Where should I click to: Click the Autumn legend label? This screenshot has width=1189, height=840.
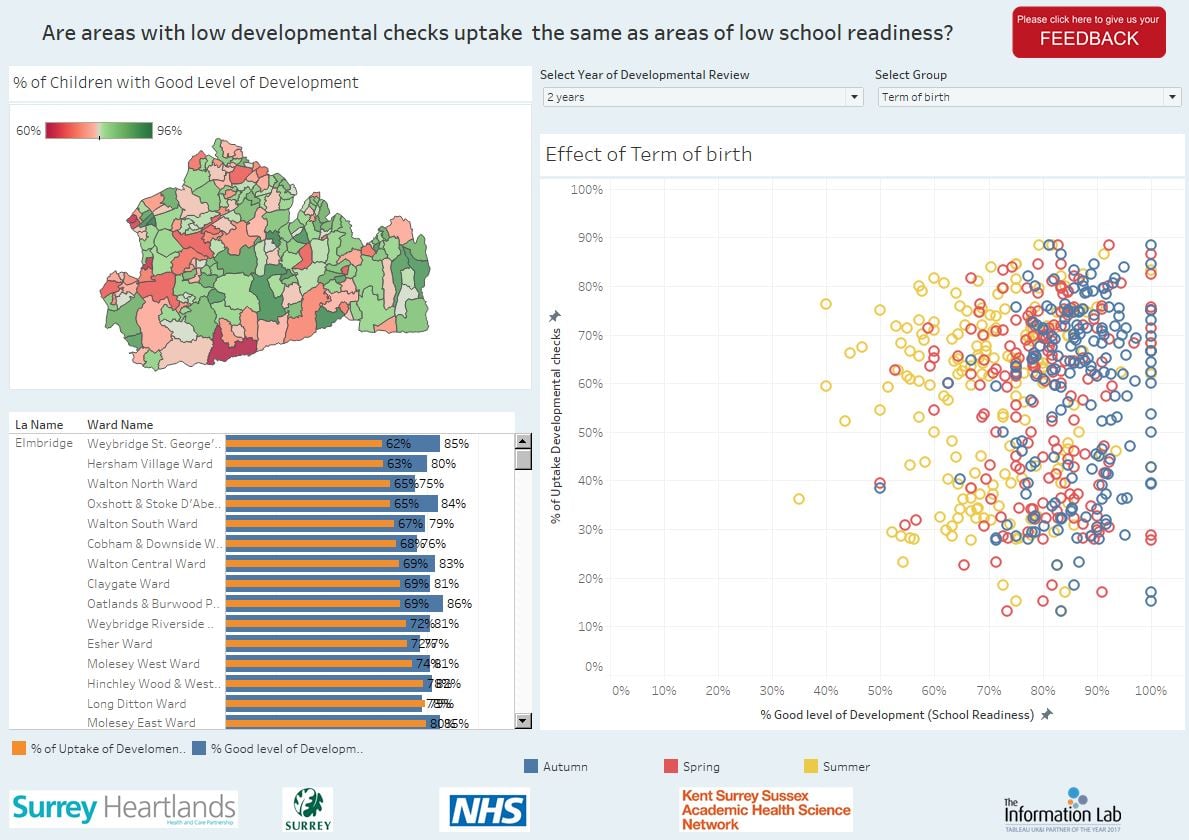tap(565, 766)
